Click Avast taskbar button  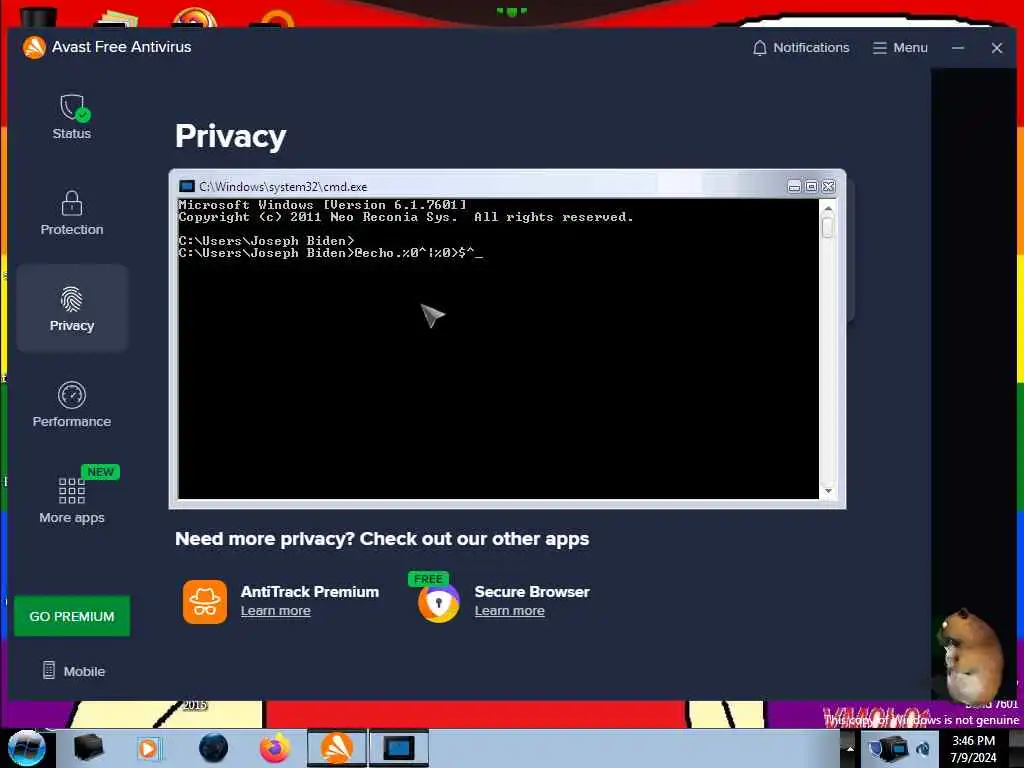click(337, 748)
